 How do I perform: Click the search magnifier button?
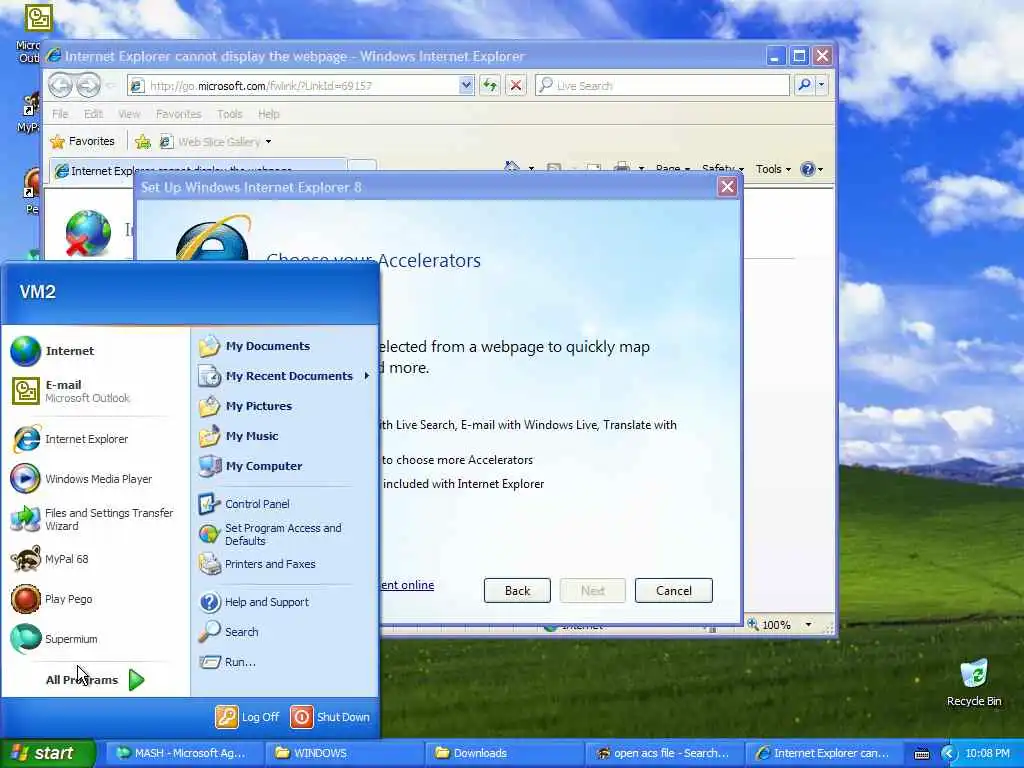tap(805, 86)
